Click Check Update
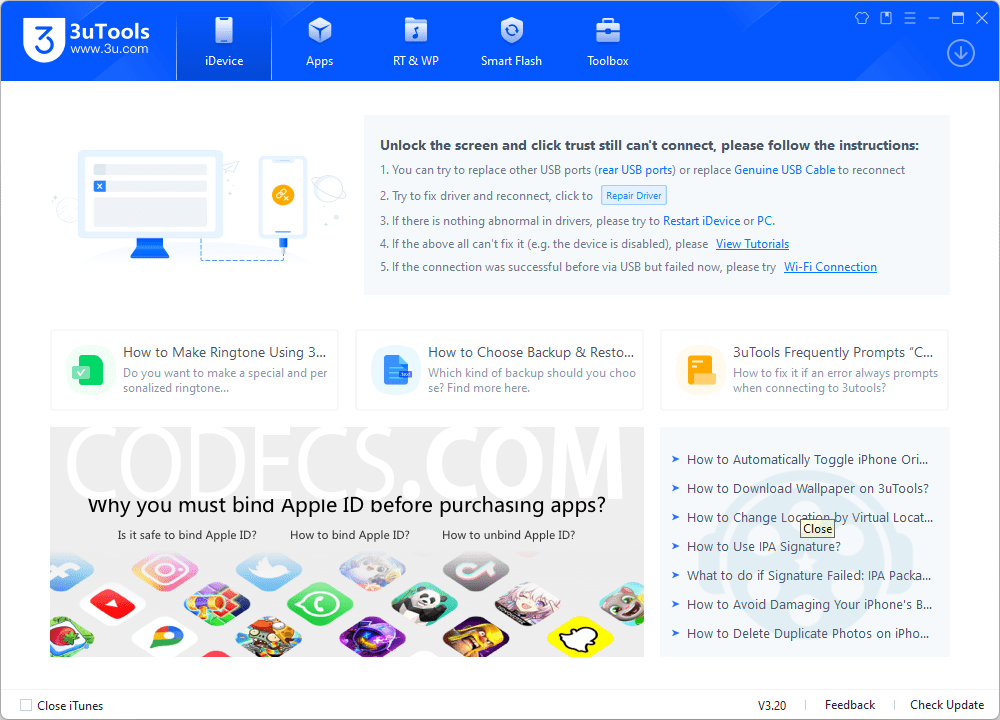This screenshot has width=1000, height=720. tap(946, 705)
